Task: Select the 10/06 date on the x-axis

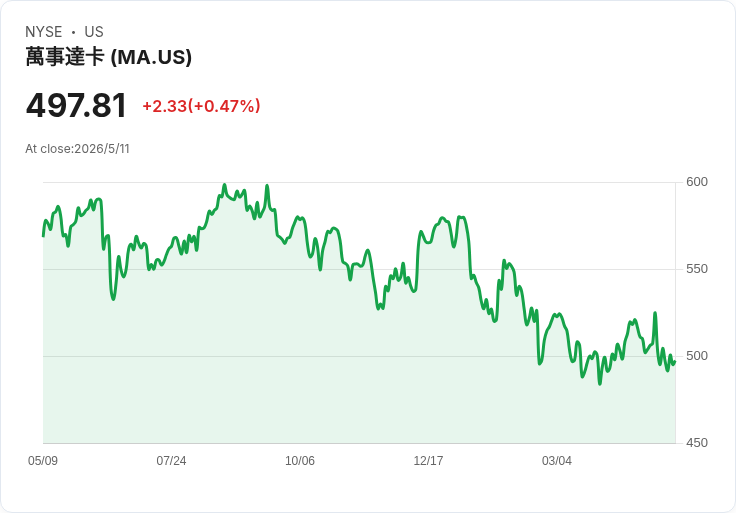Action: (x=300, y=460)
